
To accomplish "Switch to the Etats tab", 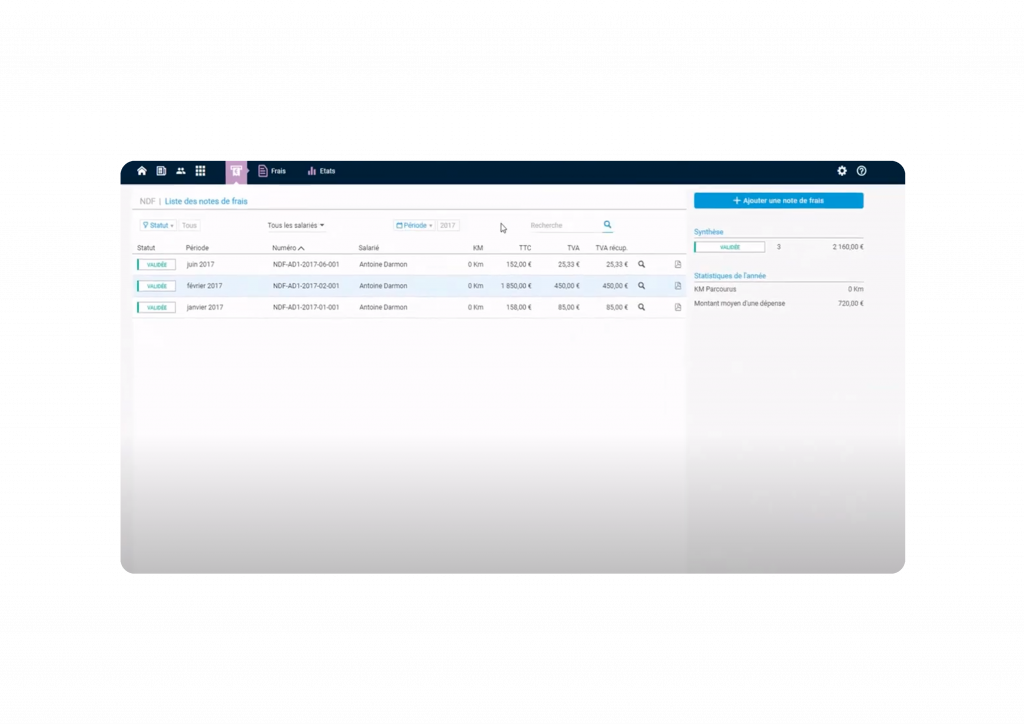I will point(321,171).
